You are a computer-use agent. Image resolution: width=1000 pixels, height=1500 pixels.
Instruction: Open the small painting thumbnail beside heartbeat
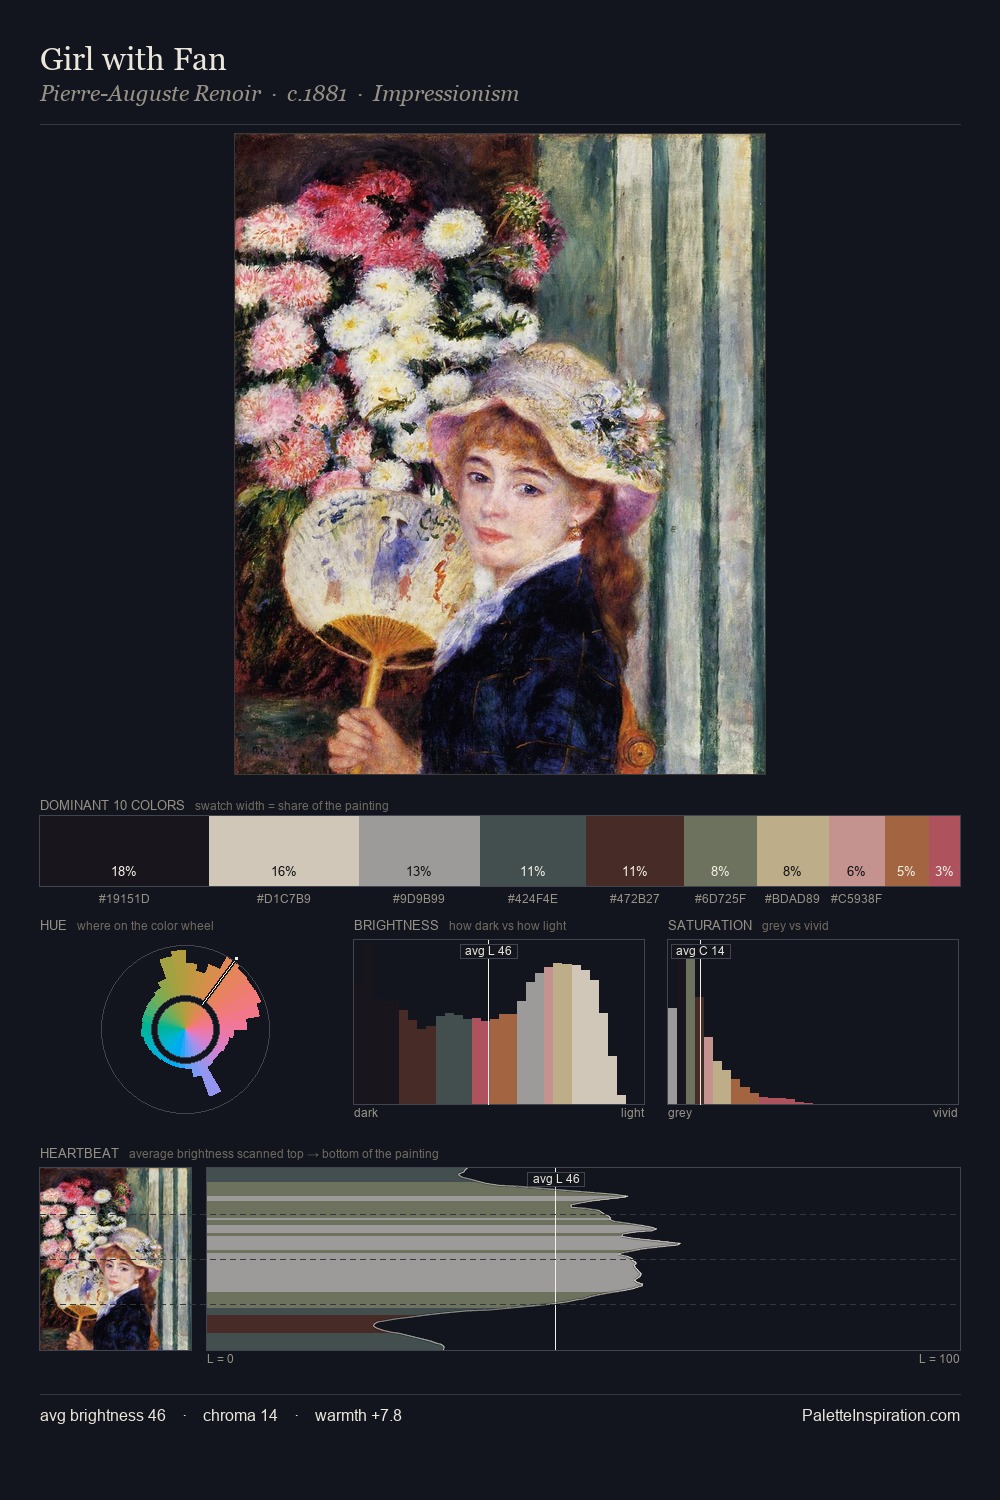click(x=115, y=1259)
